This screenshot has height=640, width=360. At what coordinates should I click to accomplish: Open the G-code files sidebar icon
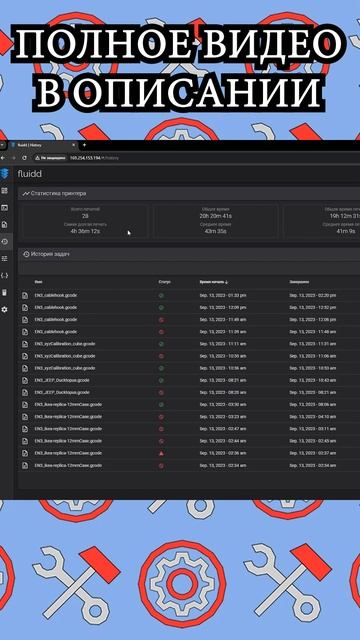[4, 224]
